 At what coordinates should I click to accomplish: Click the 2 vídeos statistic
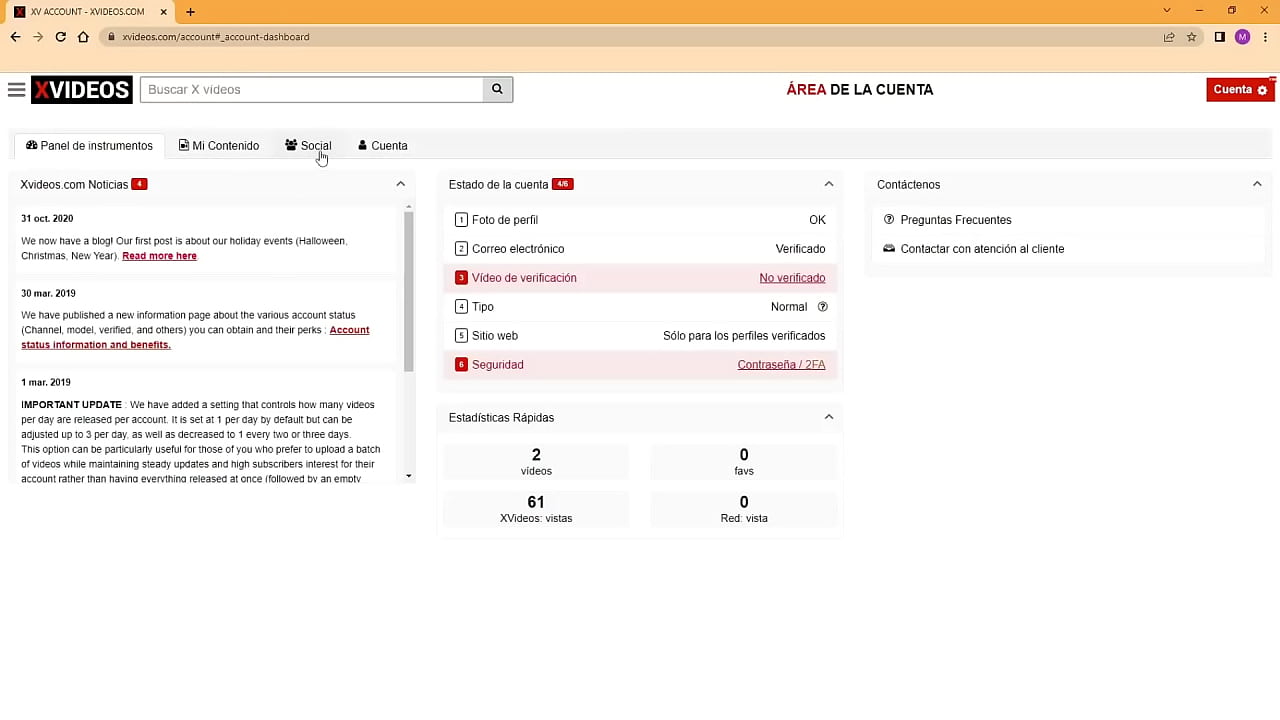tap(536, 462)
